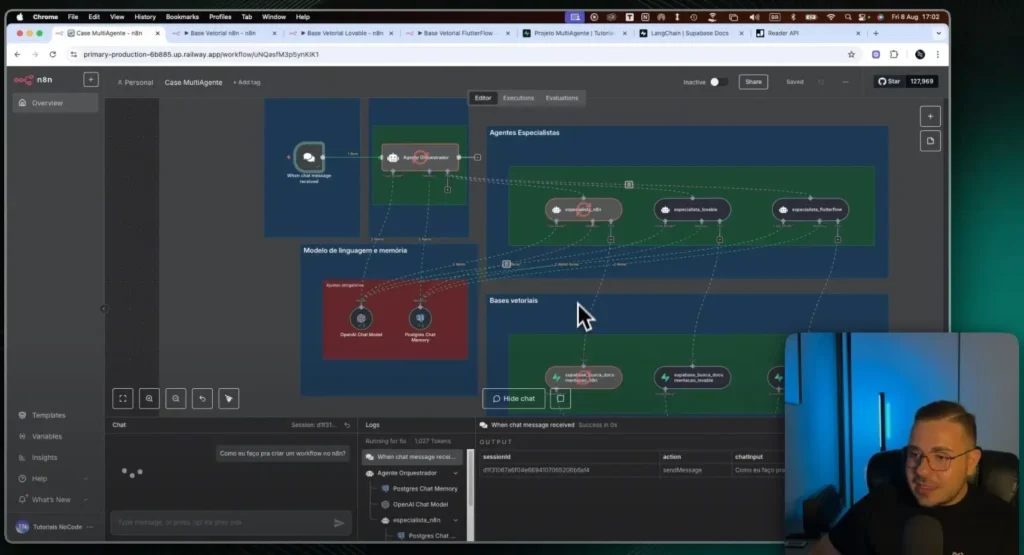Screen dimensions: 1024x555
Task: Open Variables in the sidebar
Action: 46,436
